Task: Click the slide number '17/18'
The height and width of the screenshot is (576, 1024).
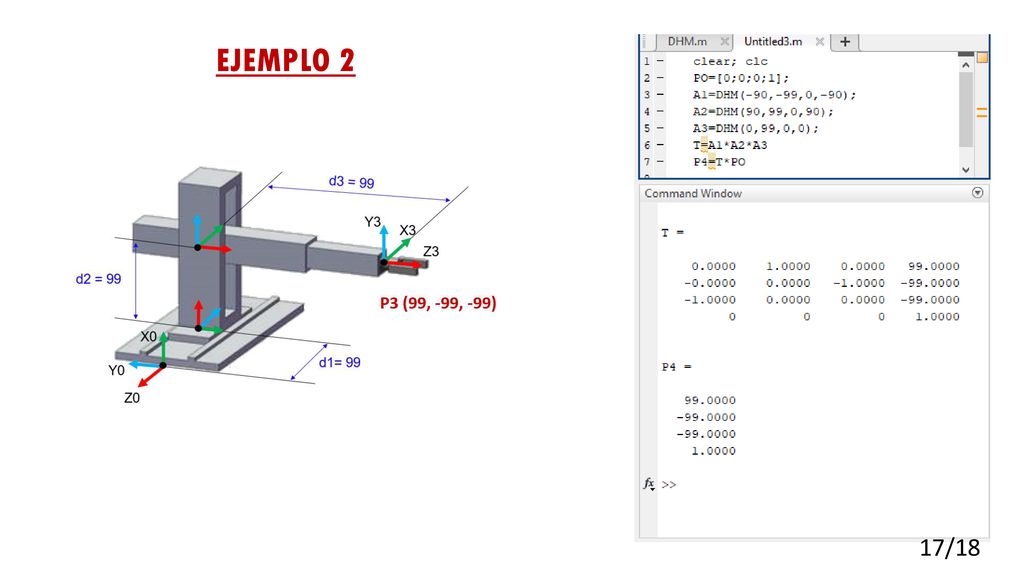Action: click(x=950, y=547)
